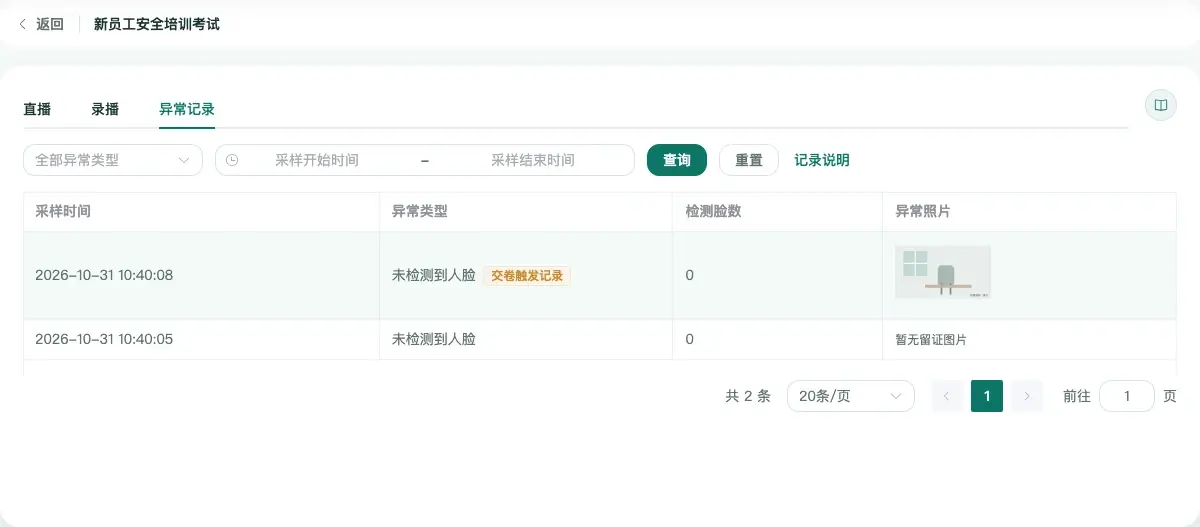This screenshot has width=1200, height=527.
Task: Select the 异常记录 tab
Action: 187,109
